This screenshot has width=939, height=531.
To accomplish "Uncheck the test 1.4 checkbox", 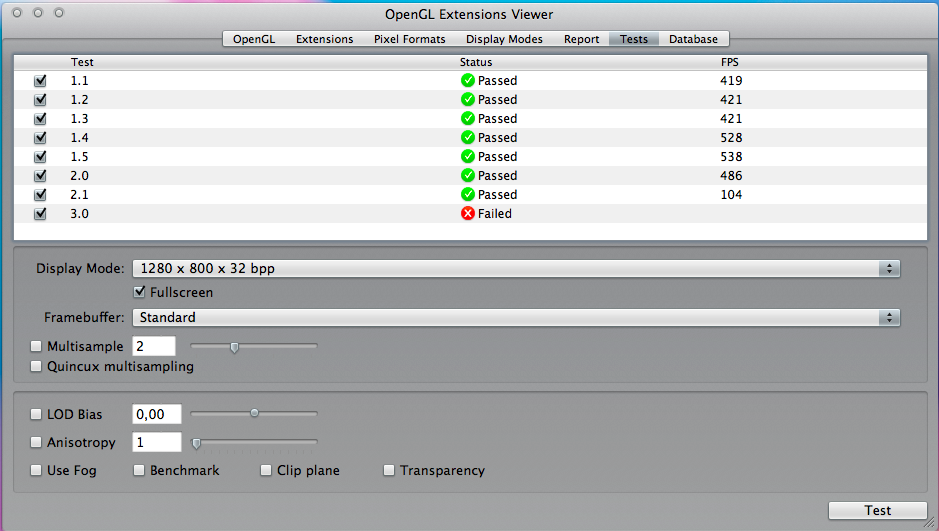I will click(x=40, y=138).
